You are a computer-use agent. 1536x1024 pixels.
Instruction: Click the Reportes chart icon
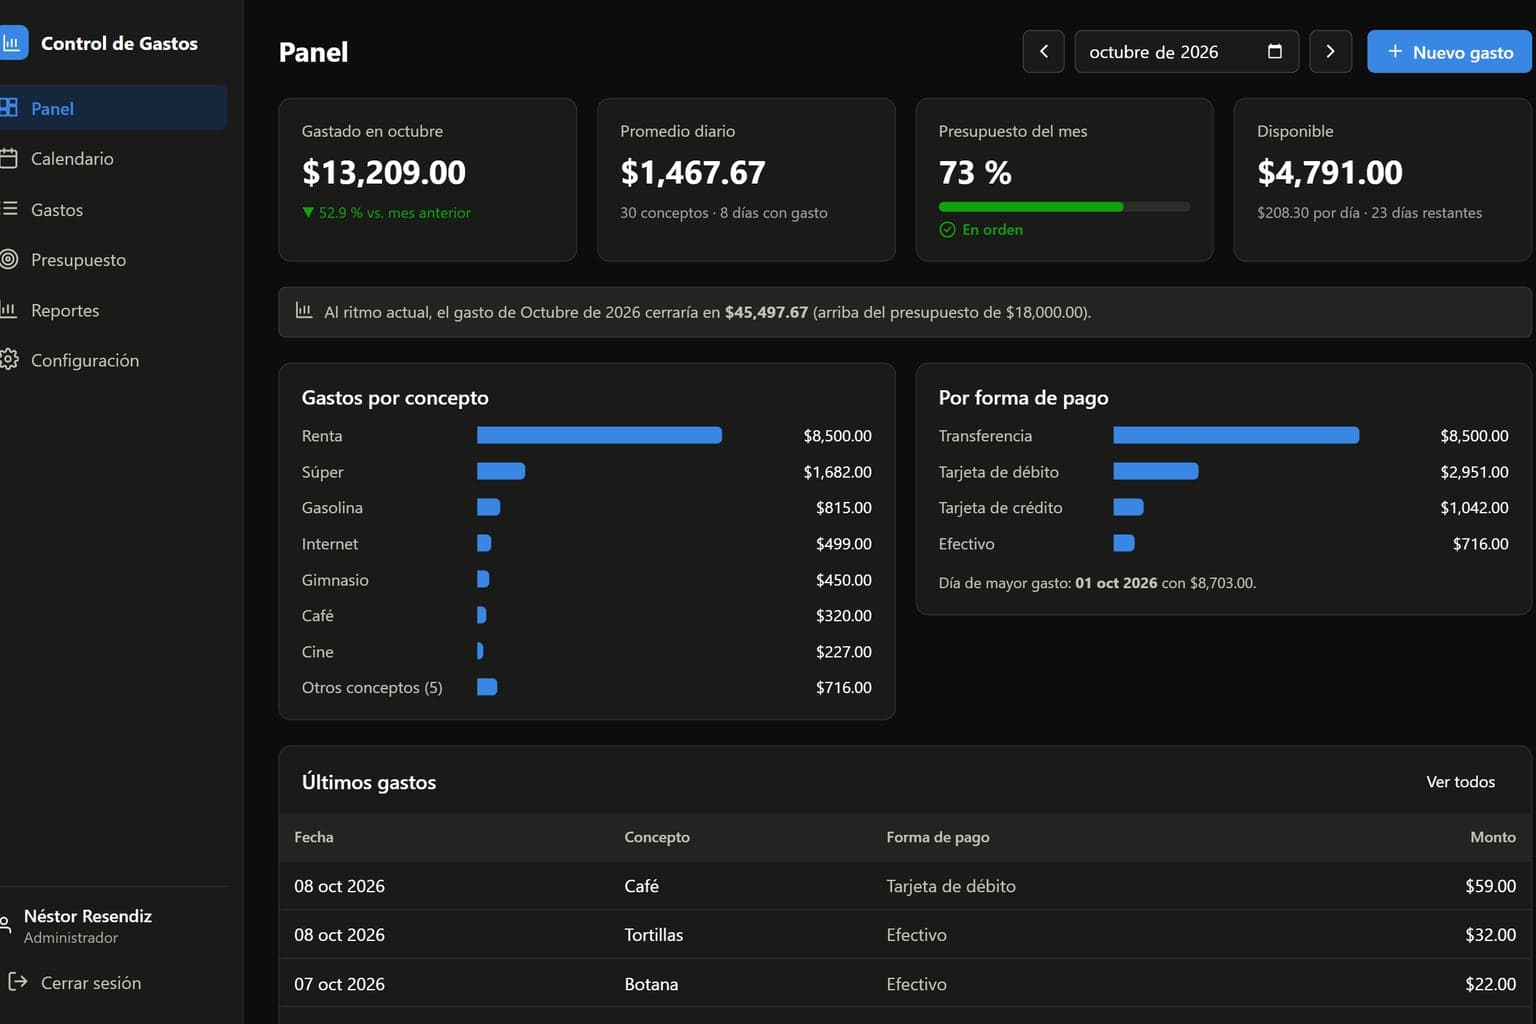9,310
